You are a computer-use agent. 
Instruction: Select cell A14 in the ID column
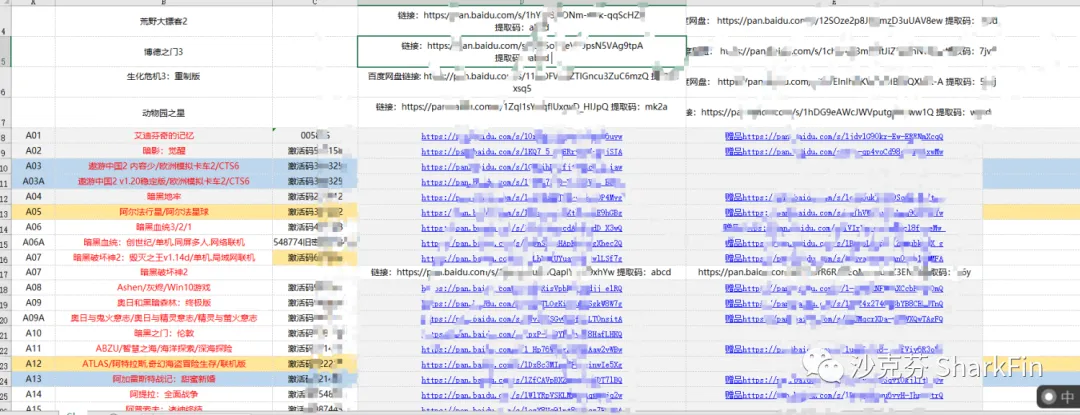click(x=34, y=394)
